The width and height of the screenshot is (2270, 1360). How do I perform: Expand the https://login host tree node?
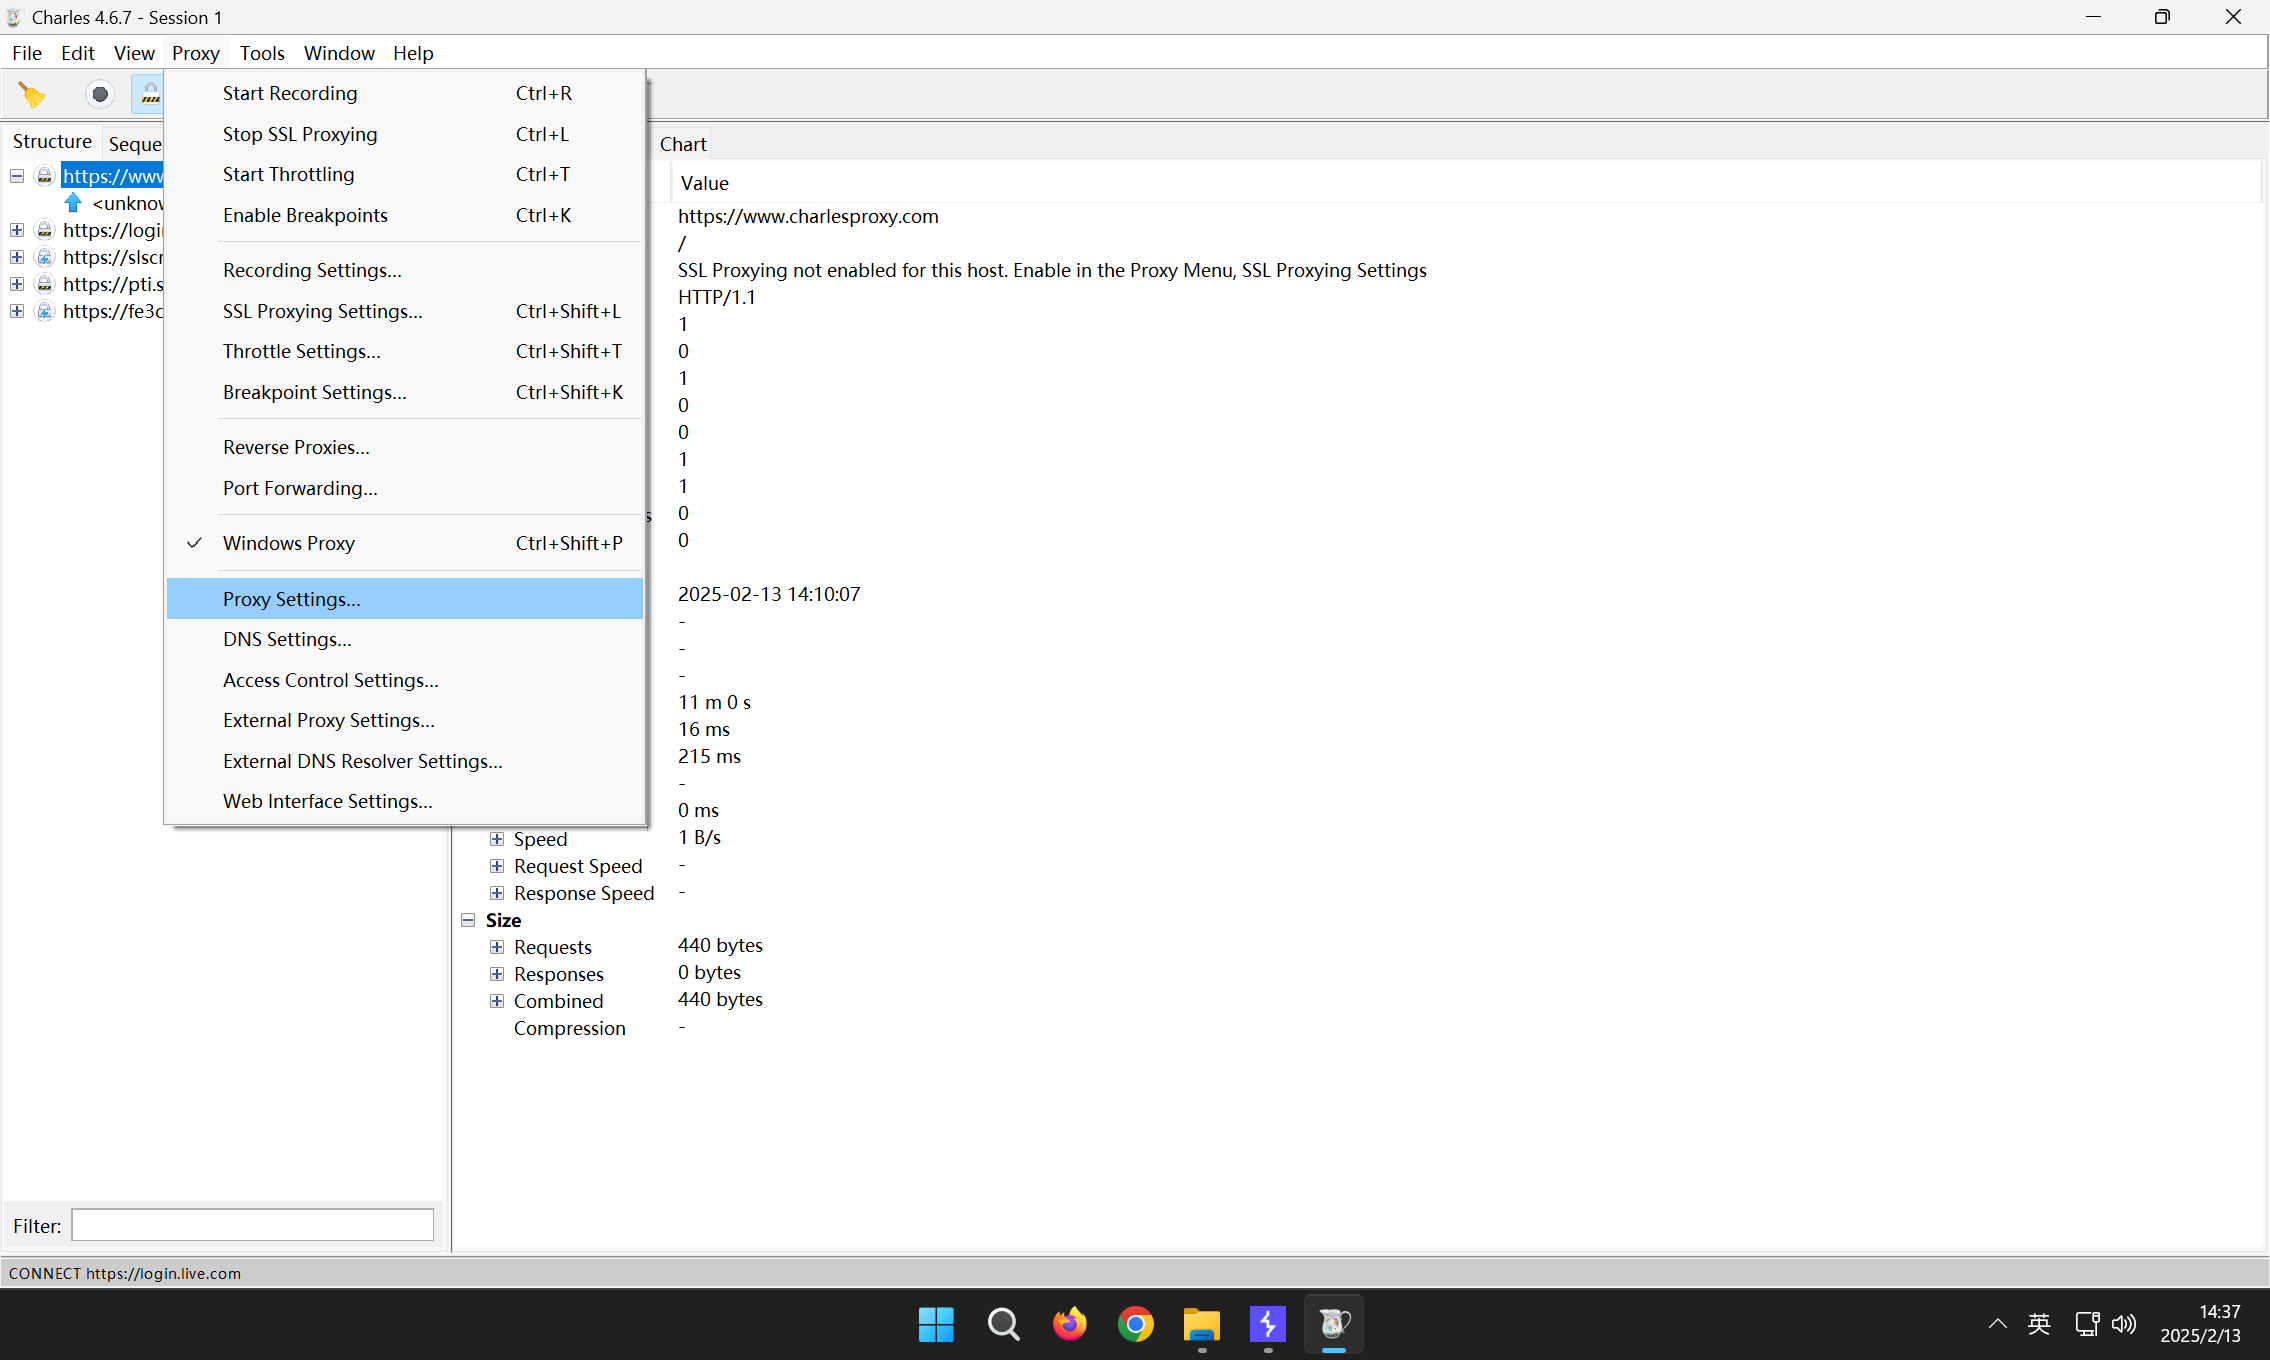point(17,230)
